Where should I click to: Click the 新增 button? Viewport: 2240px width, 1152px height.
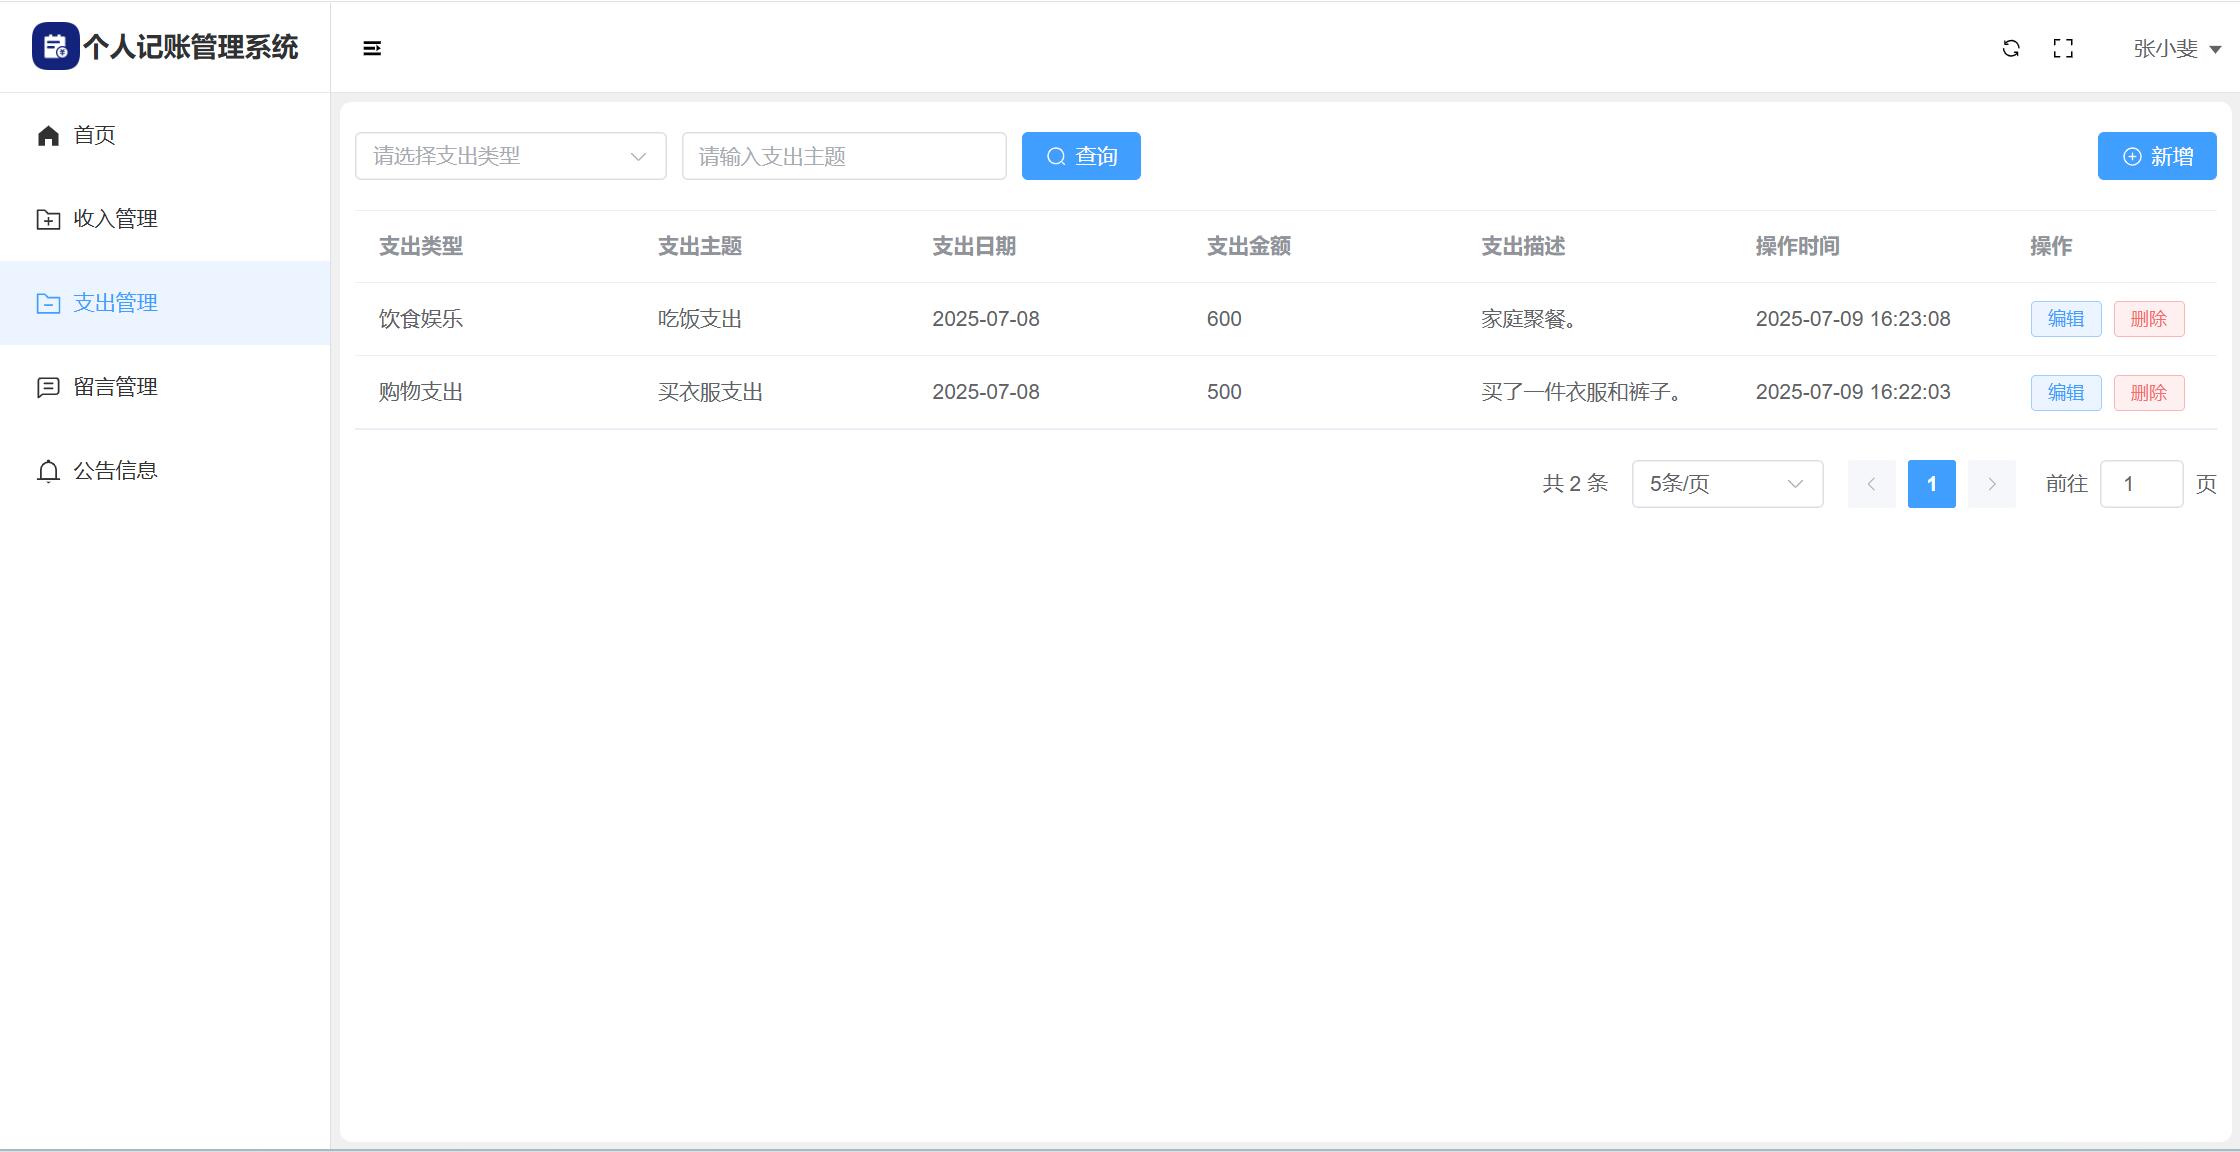2156,156
